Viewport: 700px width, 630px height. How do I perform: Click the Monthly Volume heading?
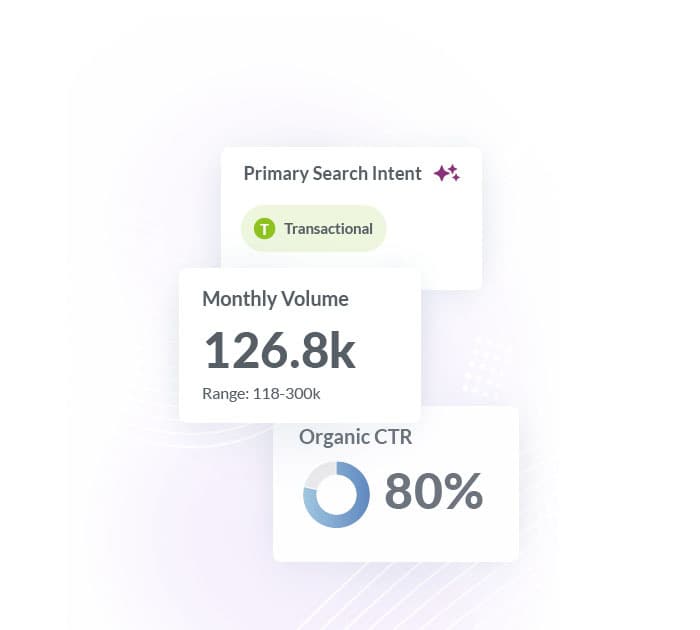pos(275,298)
